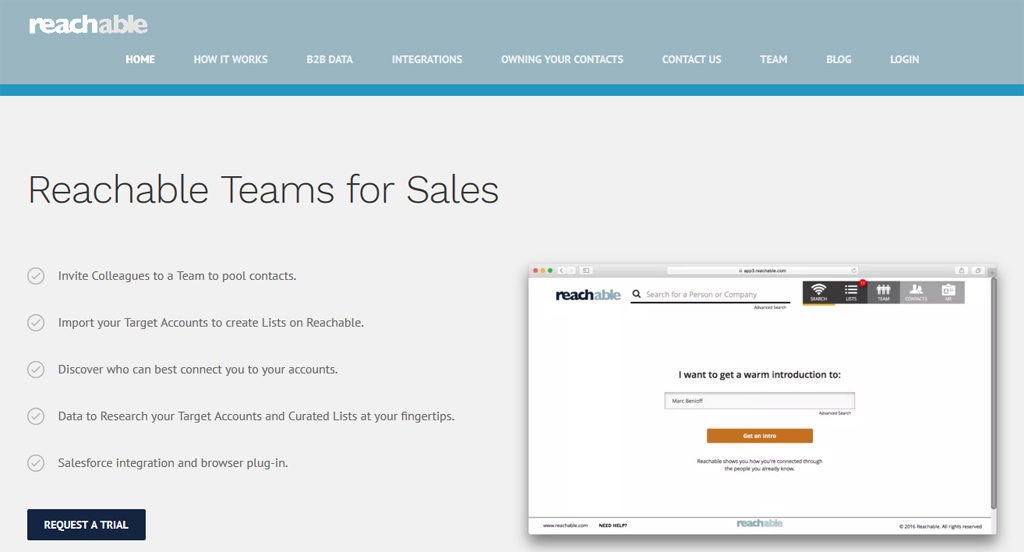The width and height of the screenshot is (1024, 552).
Task: Click the check icon beside Salesforce integration
Action: [36, 463]
